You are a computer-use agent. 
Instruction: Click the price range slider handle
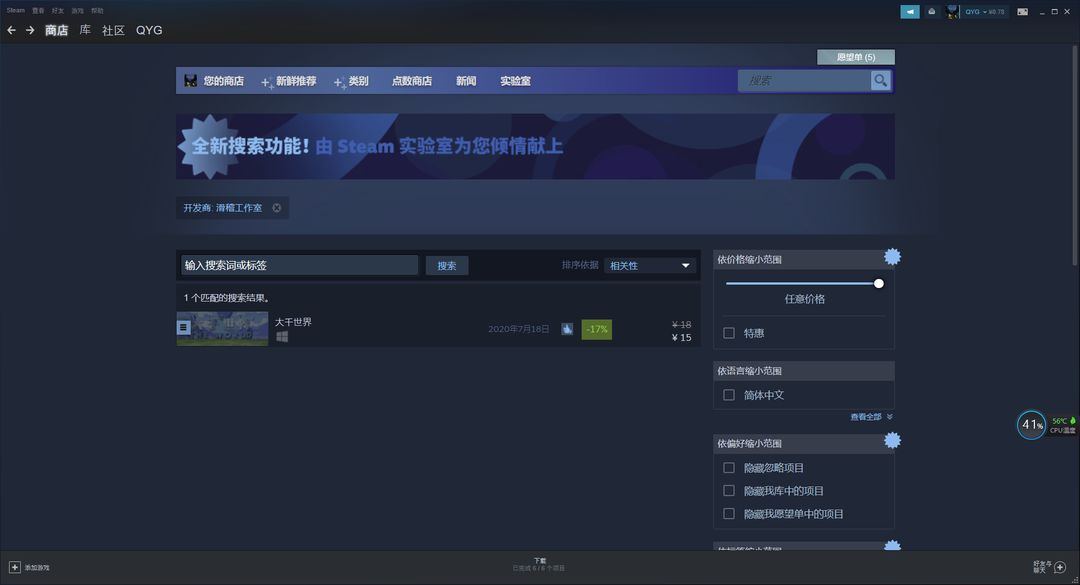click(x=878, y=283)
